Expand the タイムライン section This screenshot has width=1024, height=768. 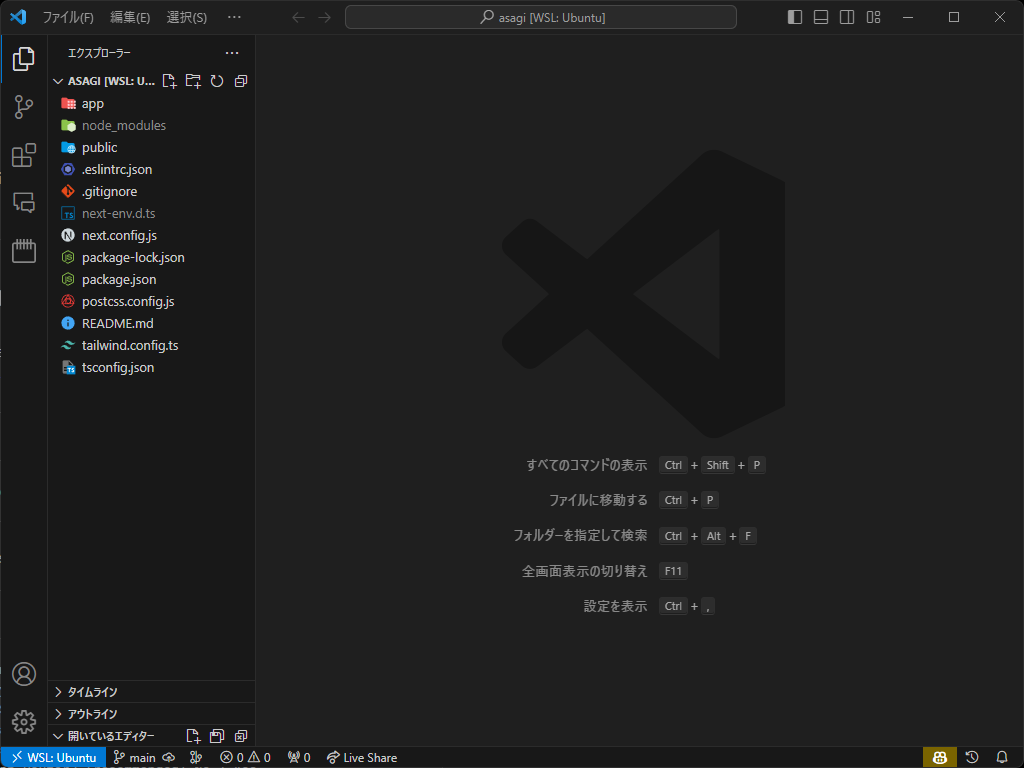(152, 692)
